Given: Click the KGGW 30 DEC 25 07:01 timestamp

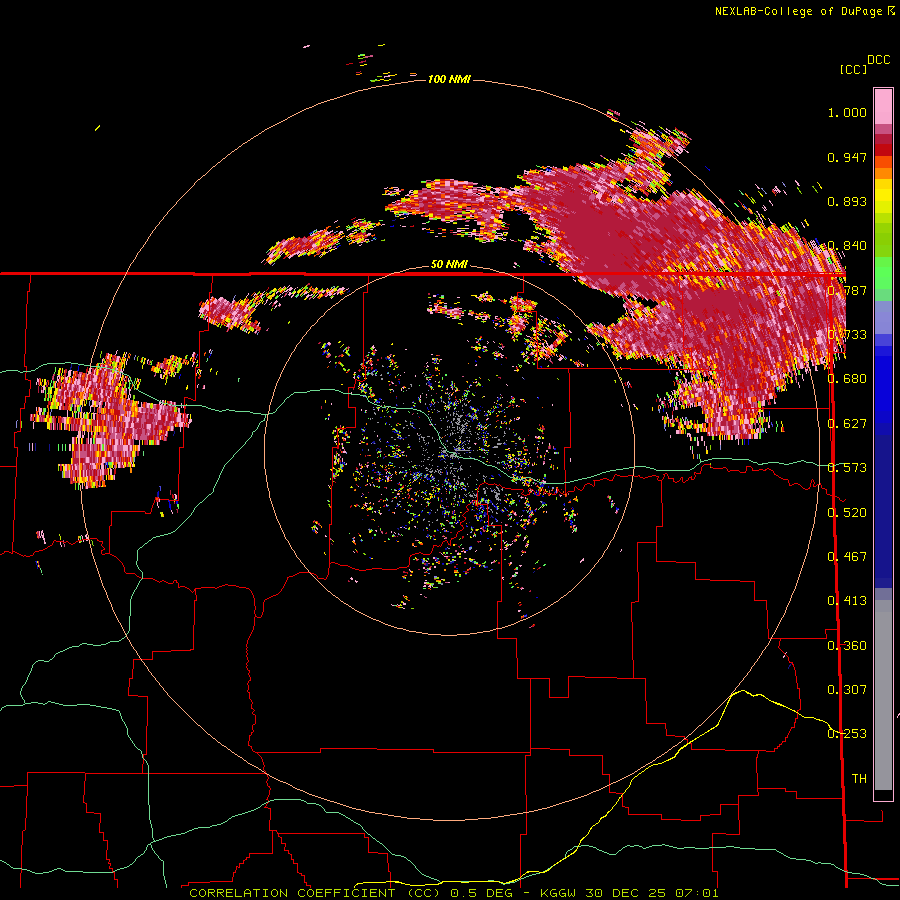Looking at the screenshot, I should point(629,893).
